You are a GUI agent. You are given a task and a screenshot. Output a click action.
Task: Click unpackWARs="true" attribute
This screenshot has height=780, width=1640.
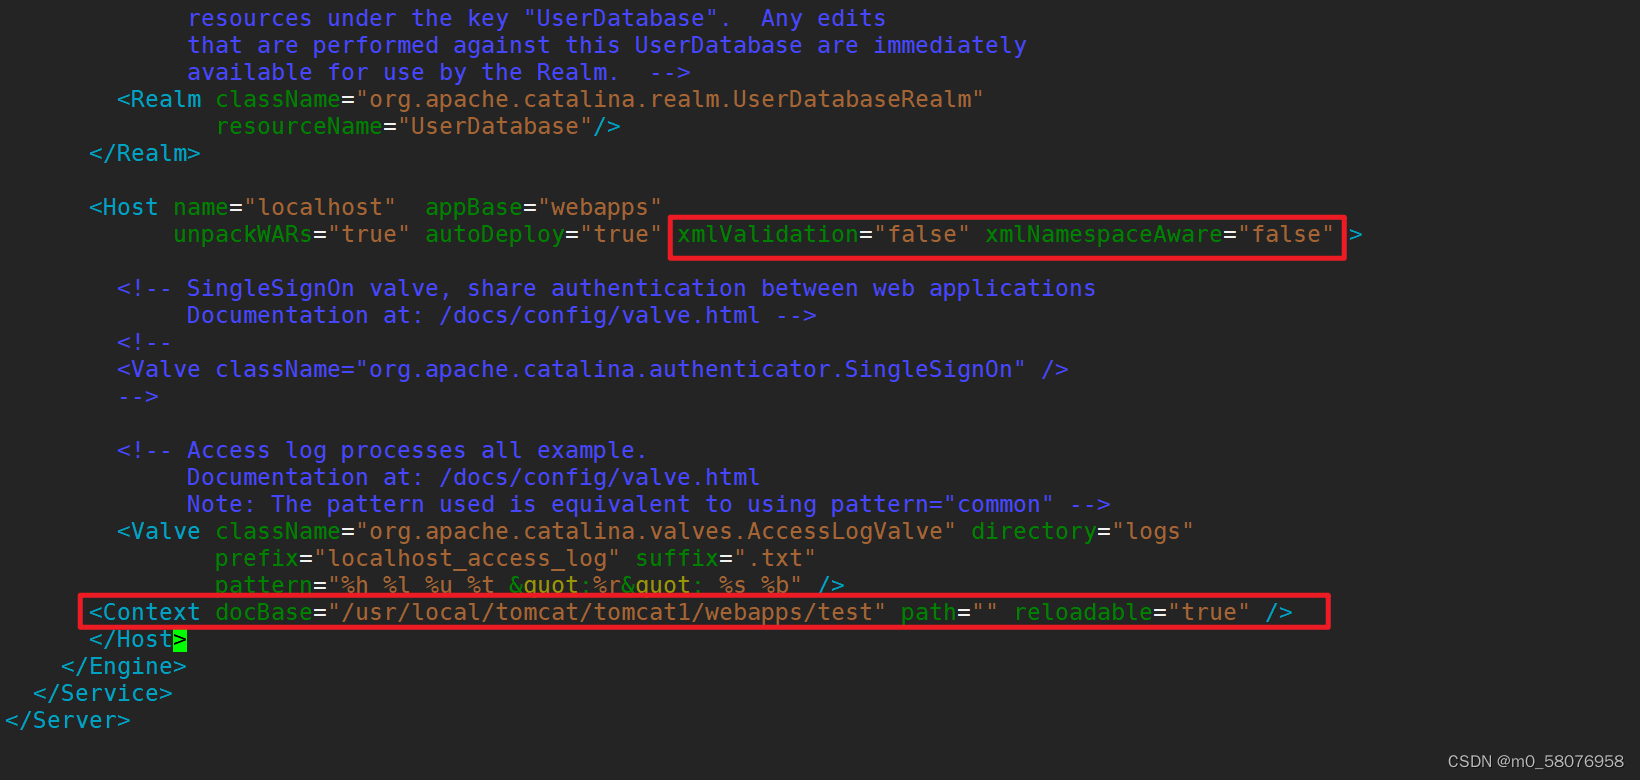(x=292, y=235)
